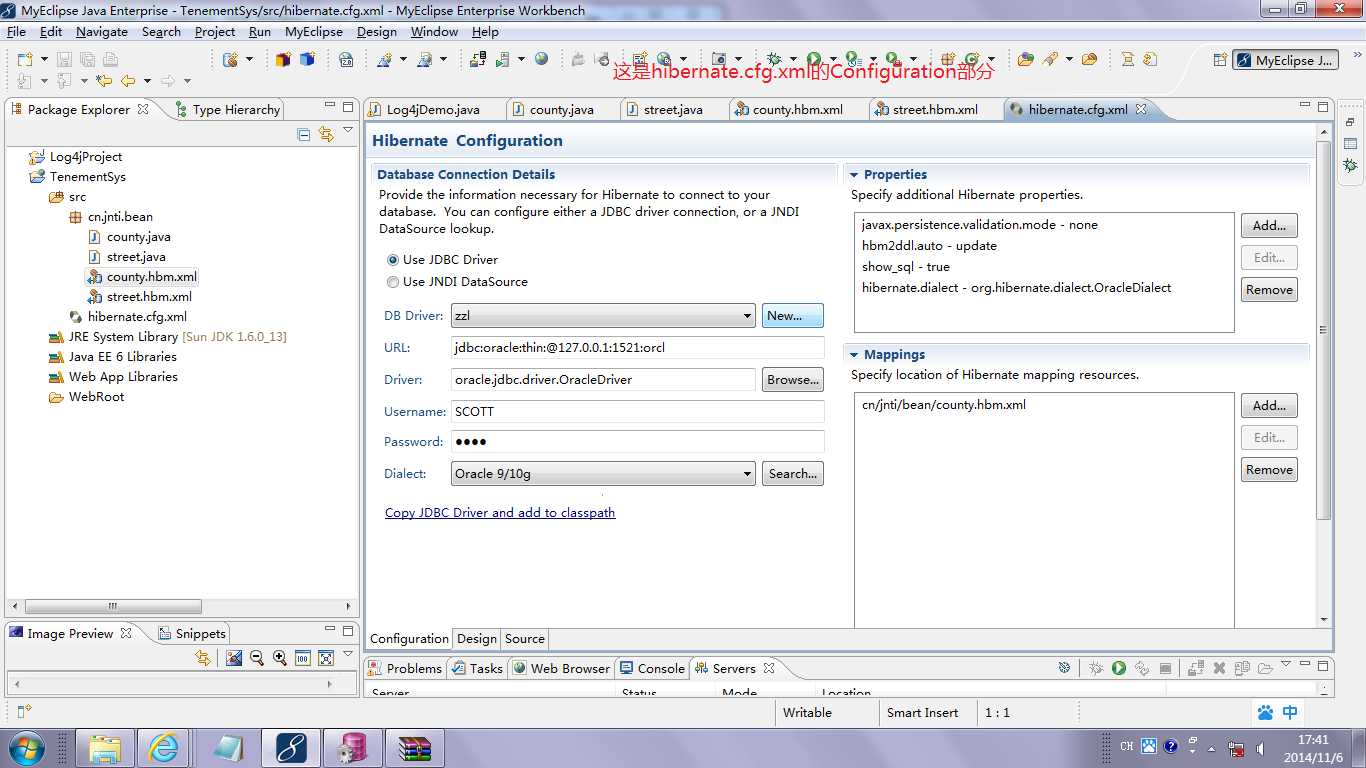Click the debug bug icon in toolbar
The height and width of the screenshot is (768, 1366).
click(774, 60)
